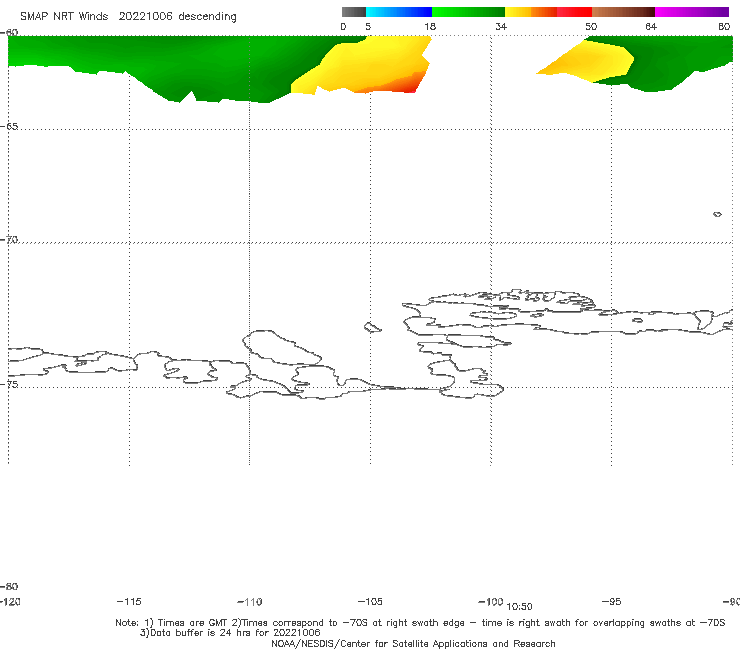740x650 pixels.
Task: Click the color scale label '64'
Action: 651,26
